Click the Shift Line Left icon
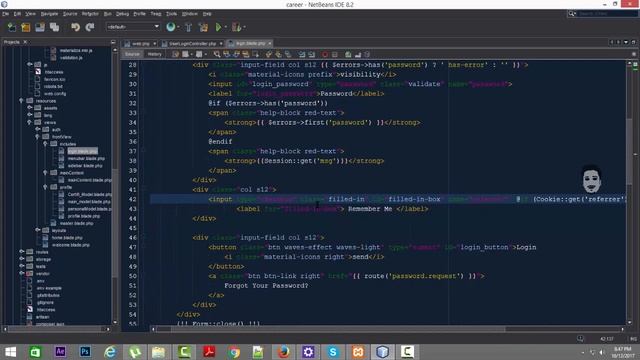 click(x=302, y=54)
